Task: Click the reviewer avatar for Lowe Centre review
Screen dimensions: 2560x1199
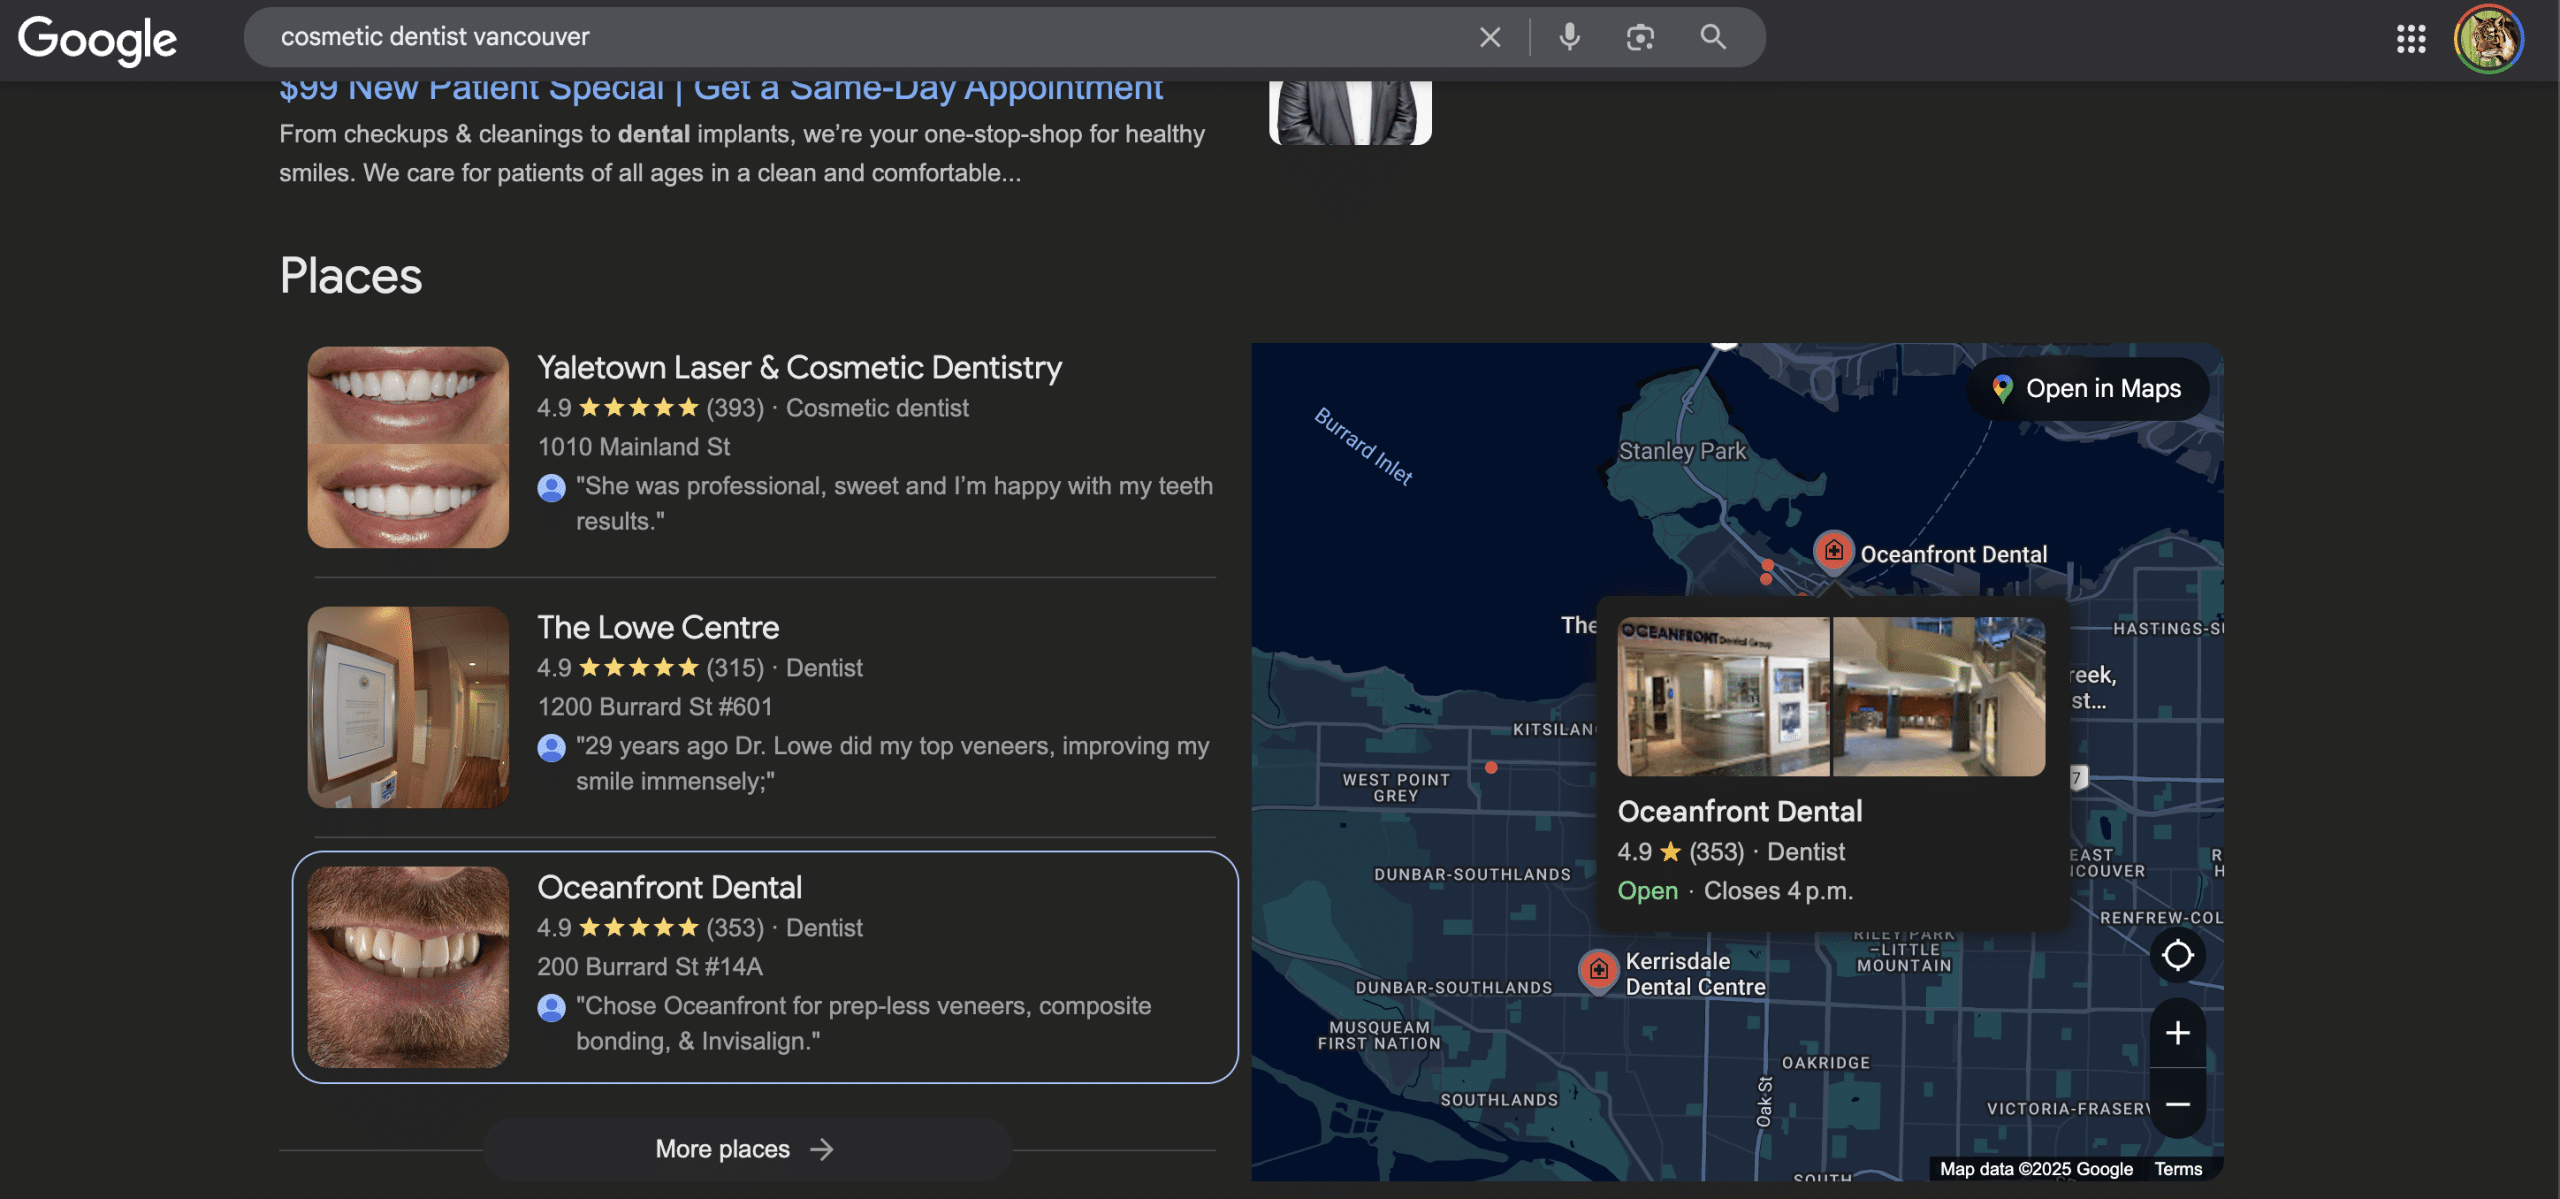Action: tap(551, 747)
